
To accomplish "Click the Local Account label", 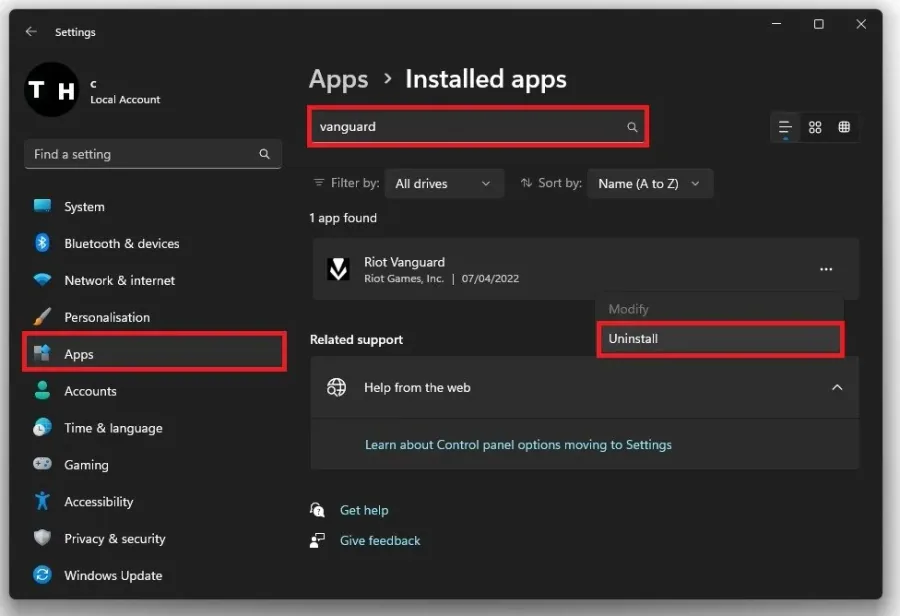I will (125, 99).
